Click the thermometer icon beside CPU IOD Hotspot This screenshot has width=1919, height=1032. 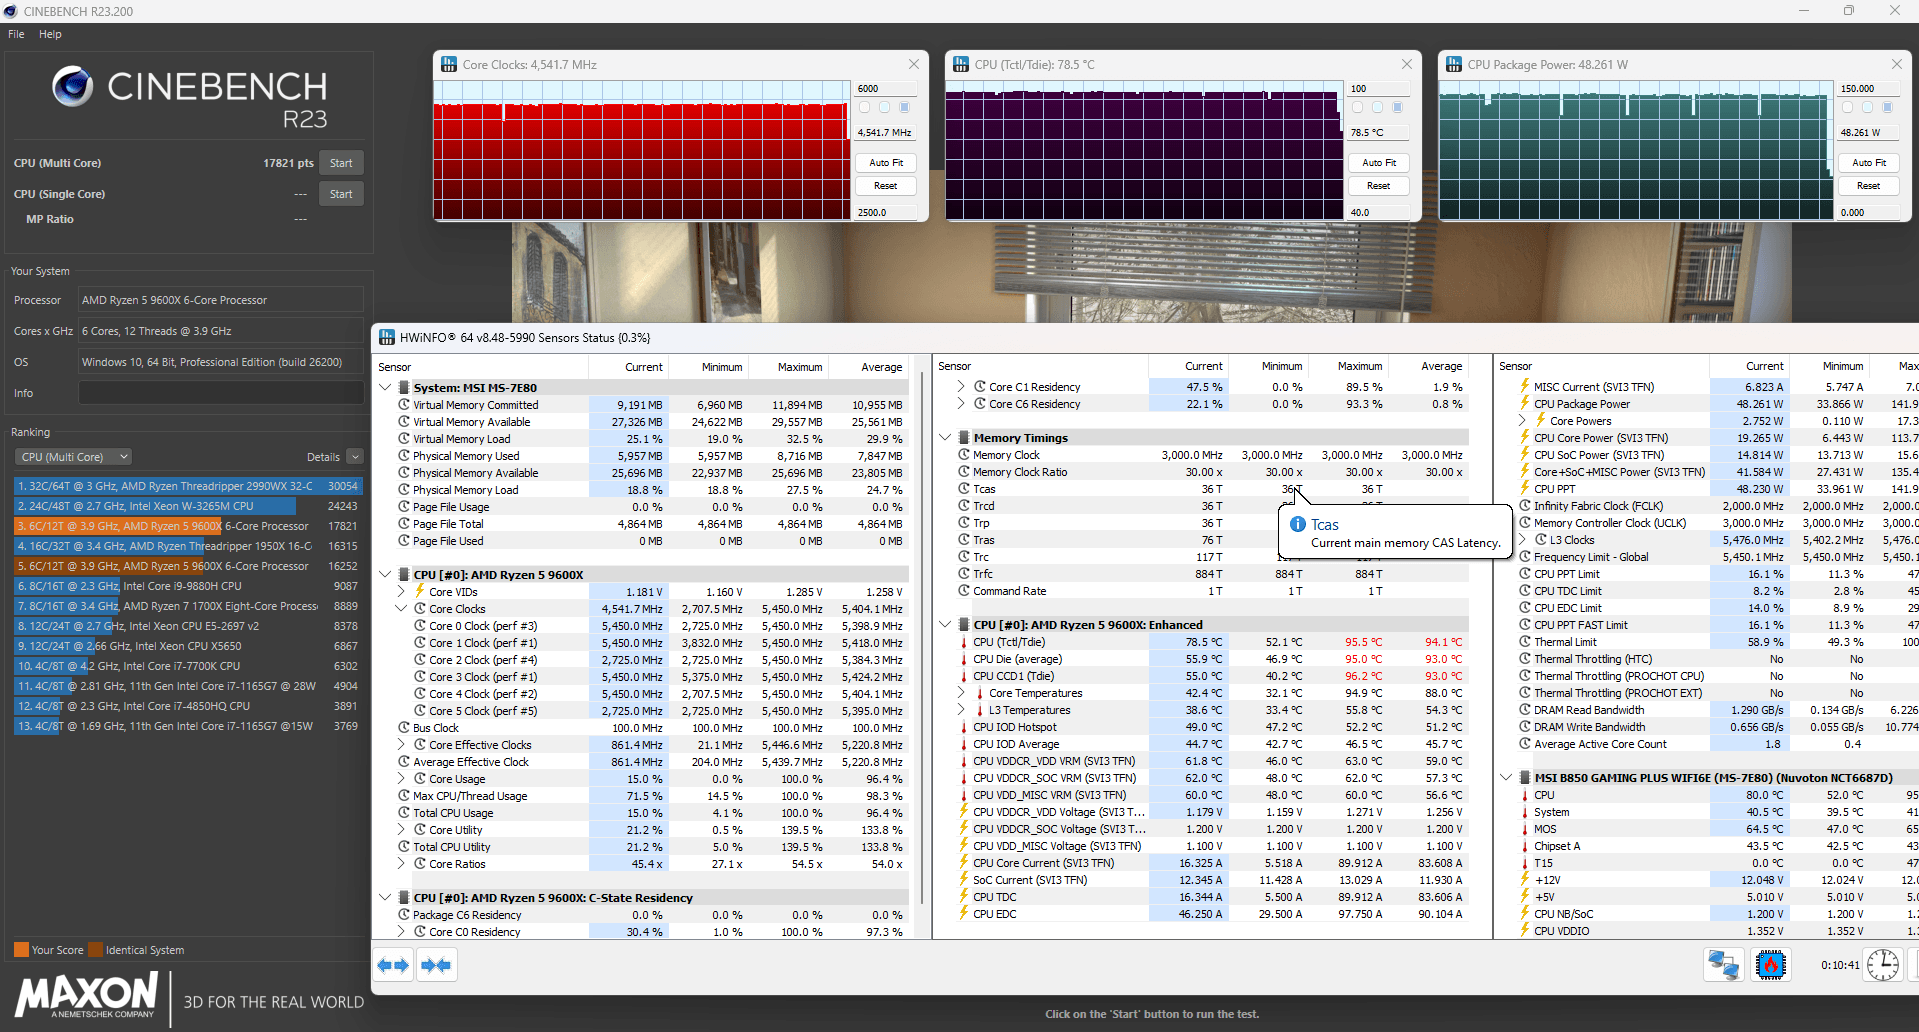pos(964,727)
